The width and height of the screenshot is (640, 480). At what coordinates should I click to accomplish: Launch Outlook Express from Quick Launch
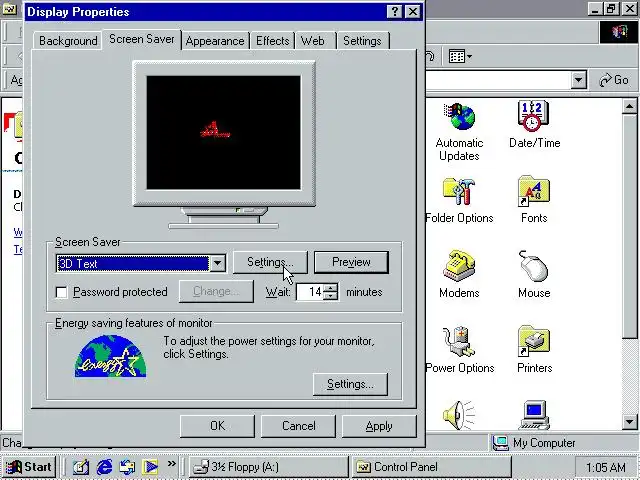[127, 467]
